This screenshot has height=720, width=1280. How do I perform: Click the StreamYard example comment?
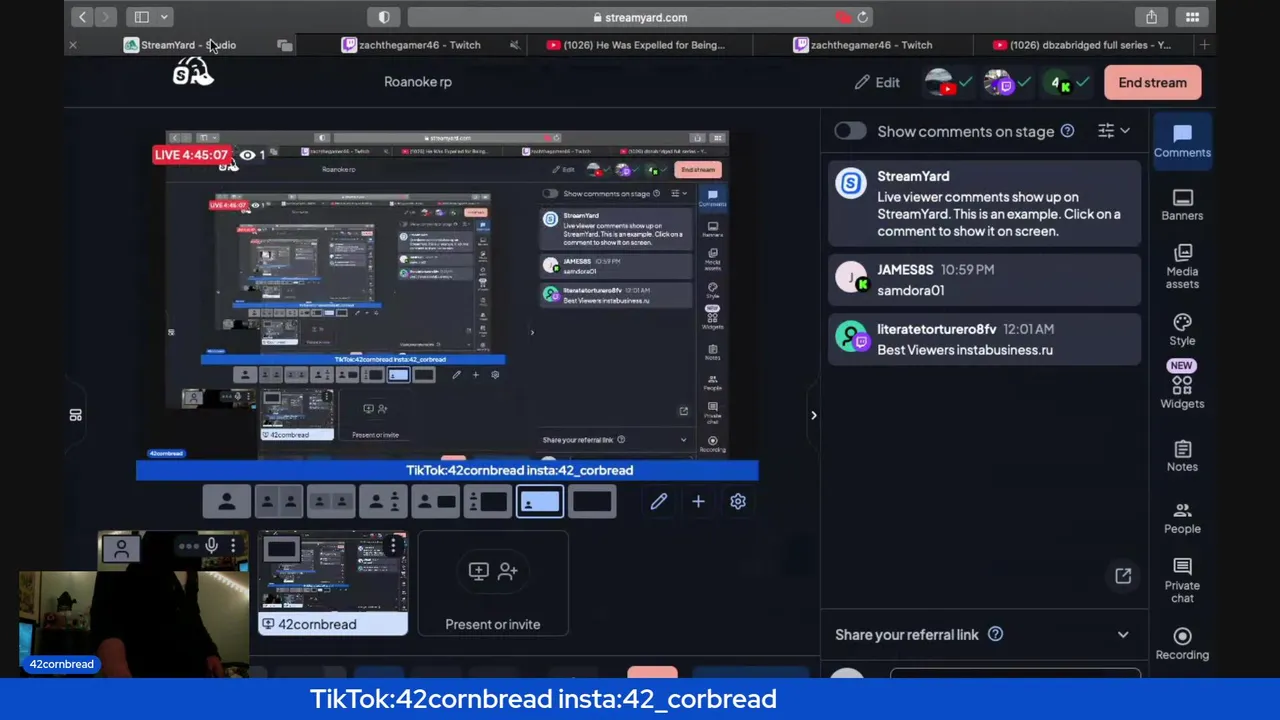tap(983, 203)
